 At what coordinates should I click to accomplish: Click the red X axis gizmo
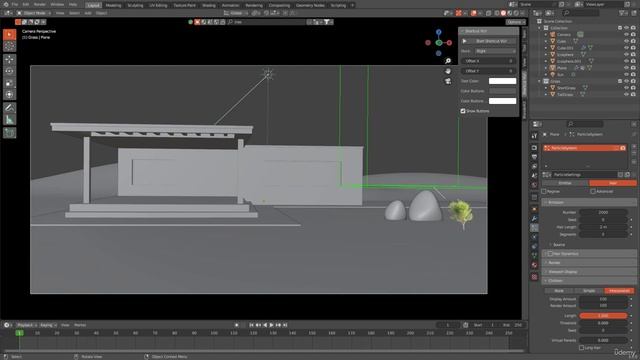449,42
